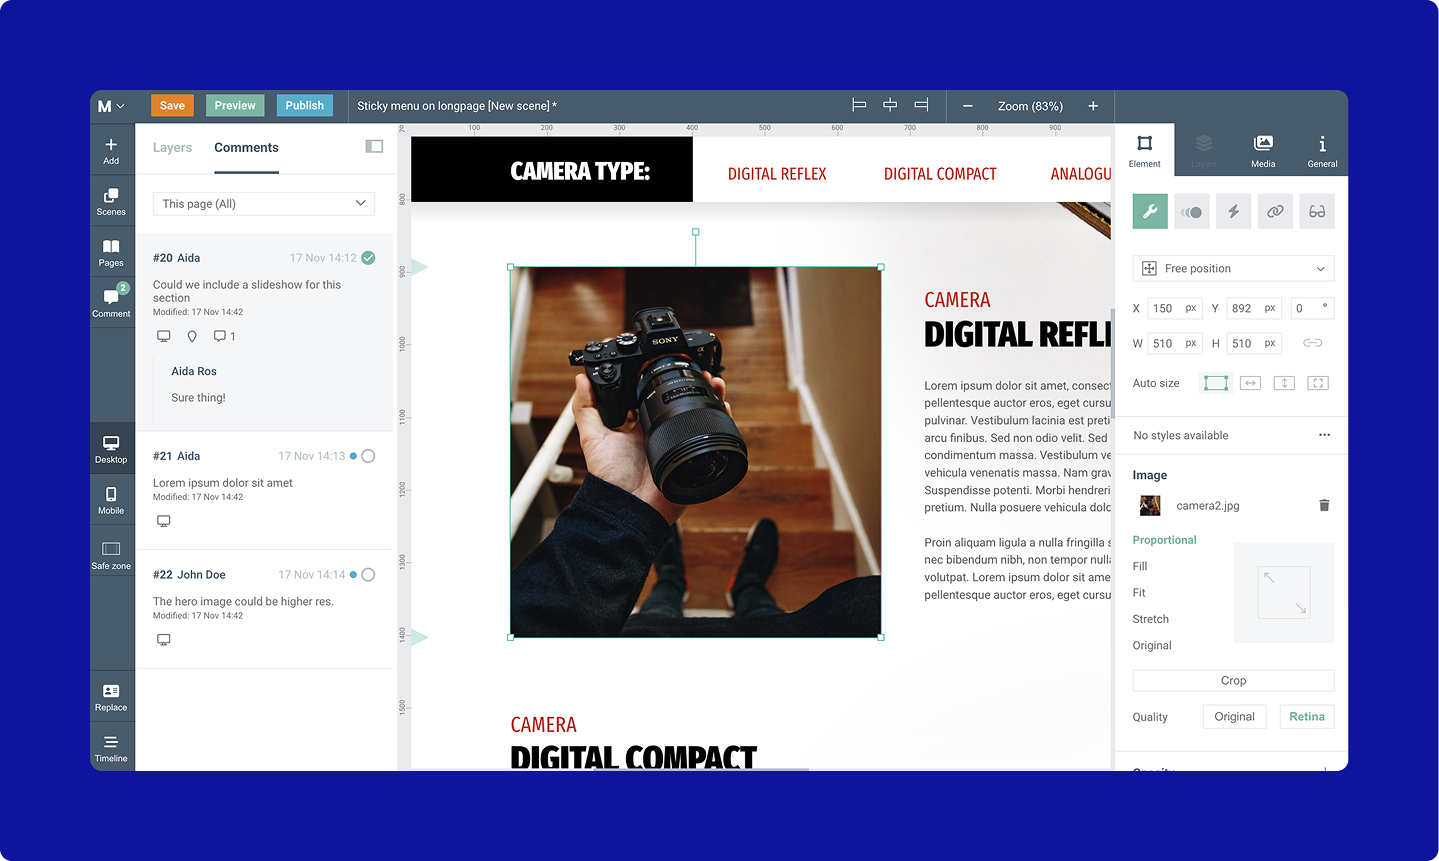Open the 'Free position' dropdown
The image size is (1439, 861).
tap(1232, 268)
